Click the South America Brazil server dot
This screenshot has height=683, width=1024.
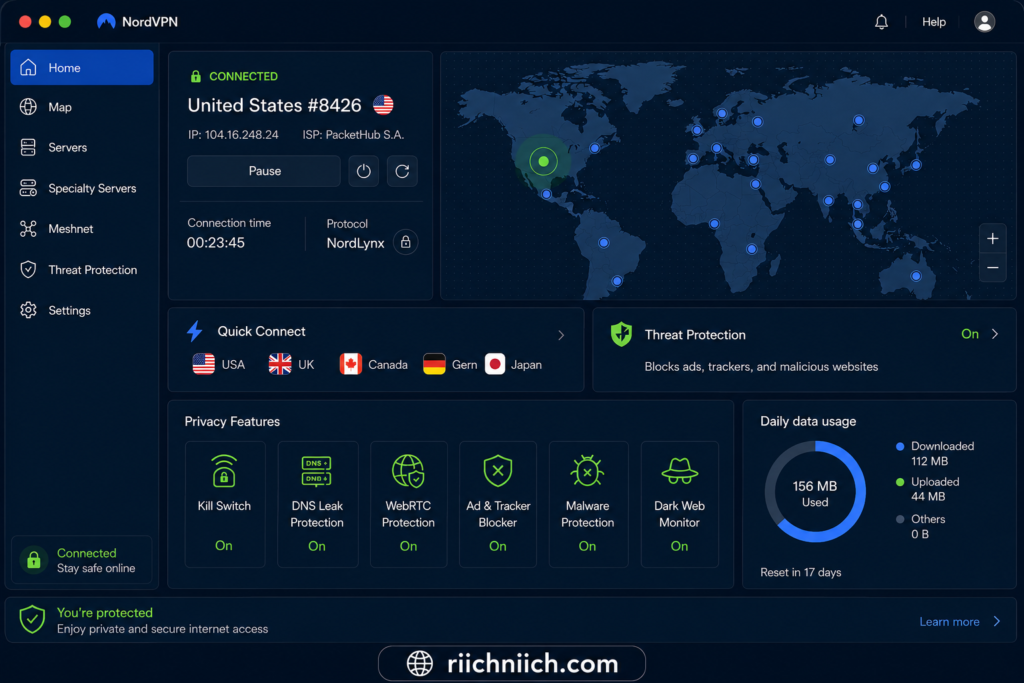click(x=604, y=243)
